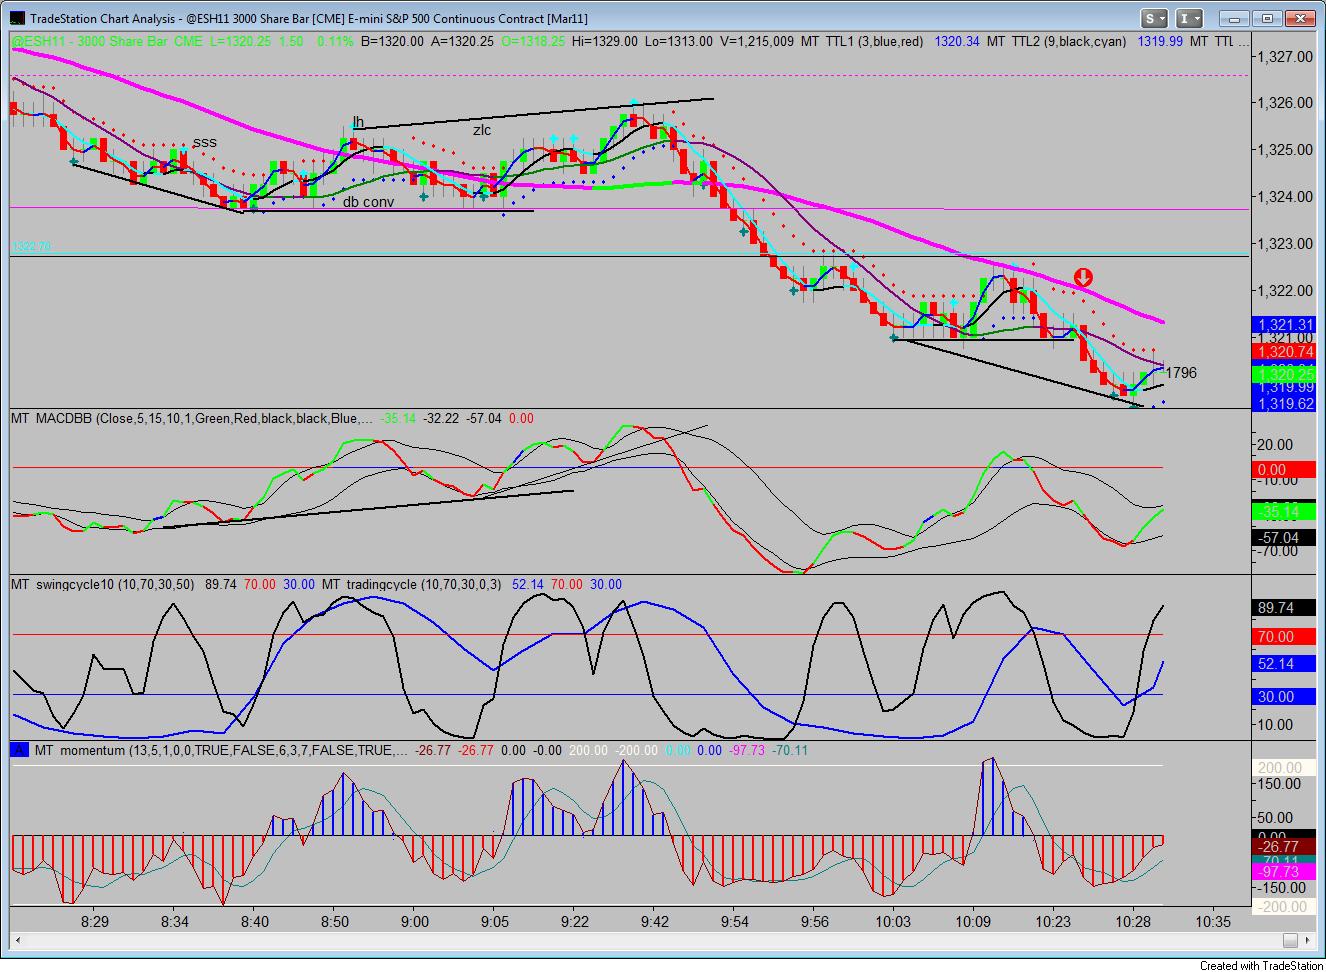The image size is (1326, 972).
Task: Select the '@ESH11 - 3000 Share Bar' status text
Action: click(x=90, y=41)
